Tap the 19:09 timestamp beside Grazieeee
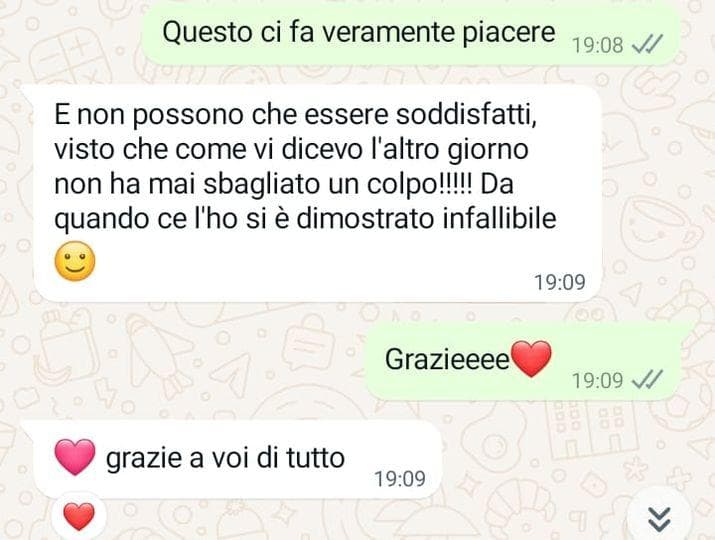The image size is (715, 540). tap(597, 380)
